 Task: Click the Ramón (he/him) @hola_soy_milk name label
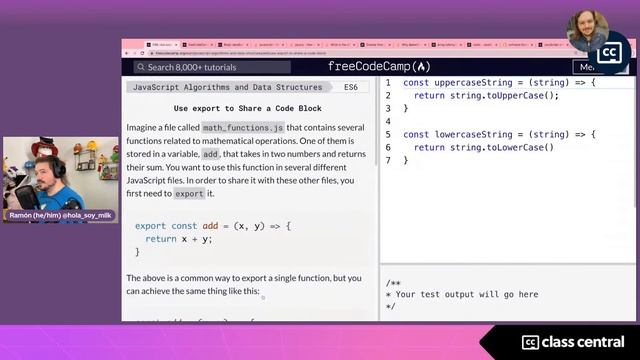(60, 215)
